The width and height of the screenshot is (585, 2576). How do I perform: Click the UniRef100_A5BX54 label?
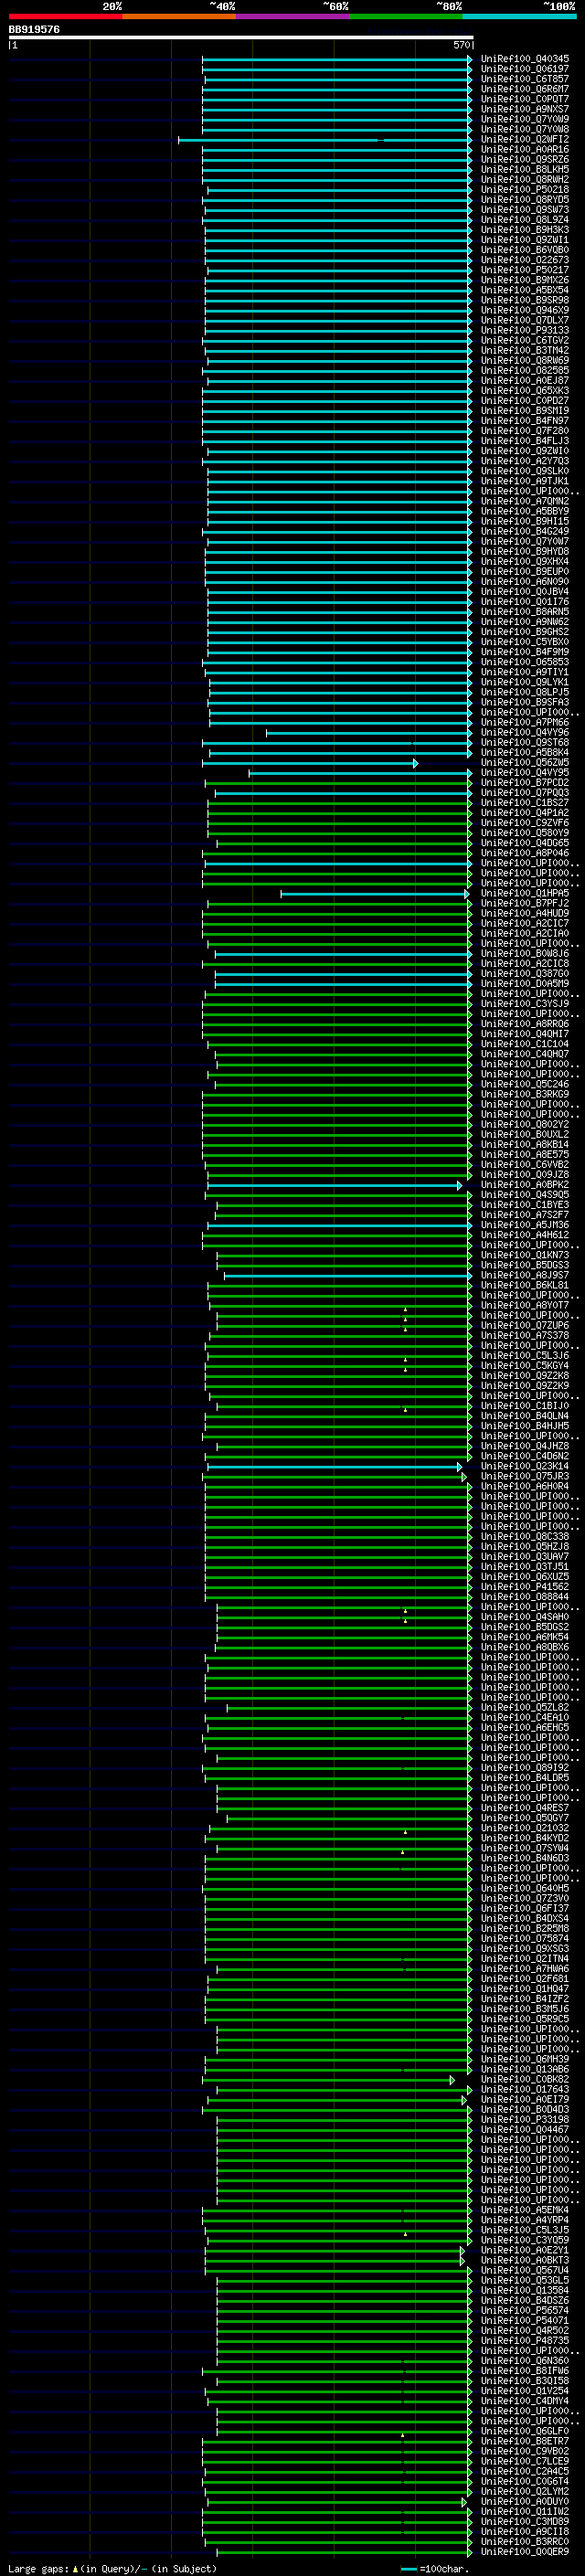525,290
